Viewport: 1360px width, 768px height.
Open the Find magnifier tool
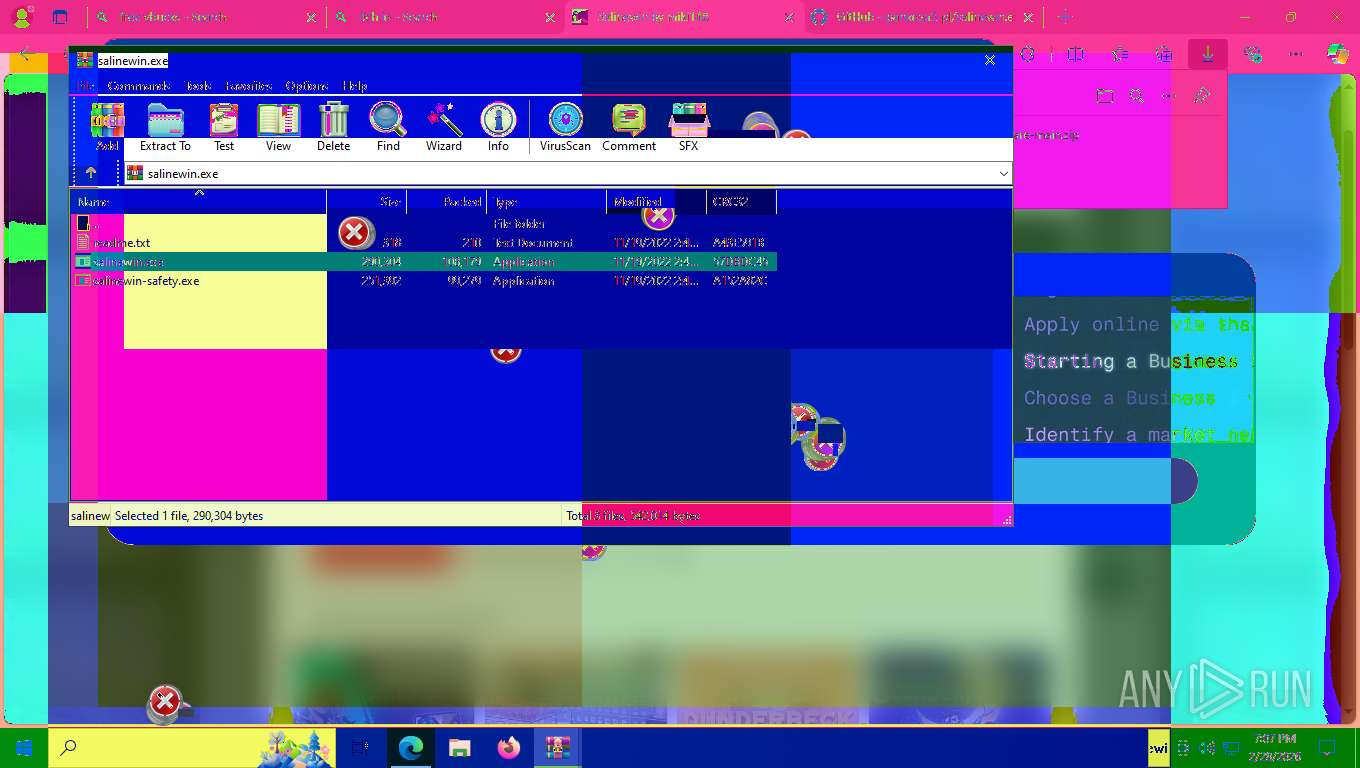click(388, 127)
